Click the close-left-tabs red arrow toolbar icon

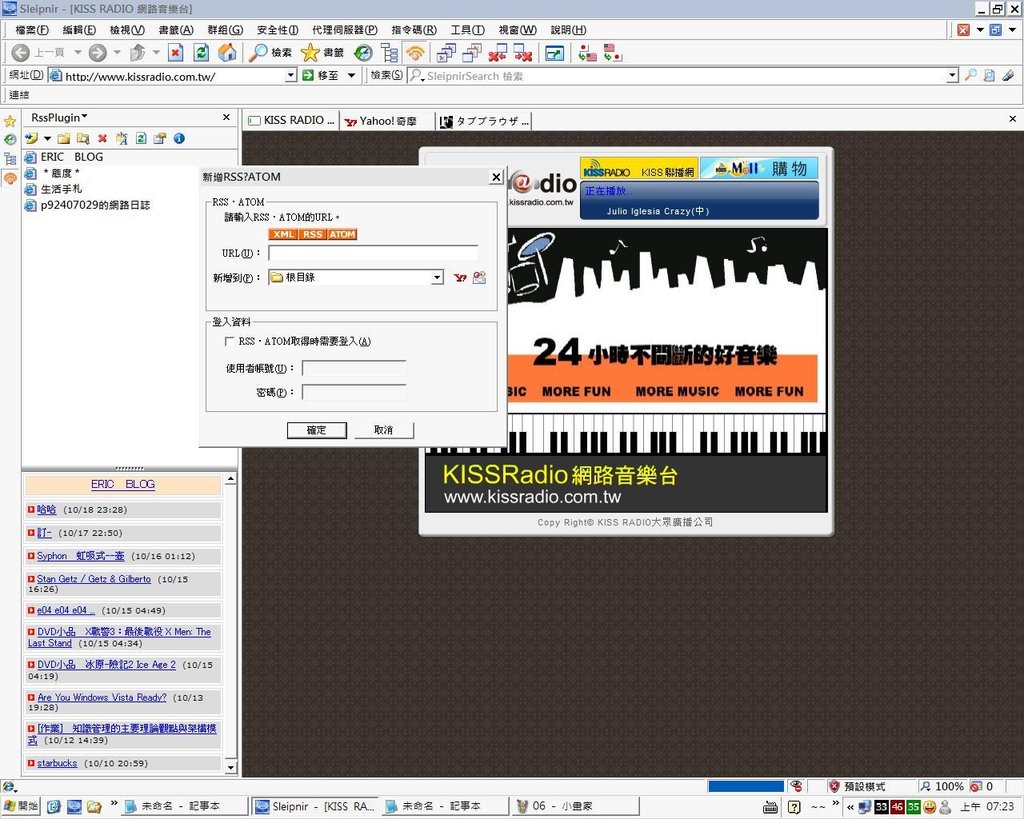pos(498,53)
